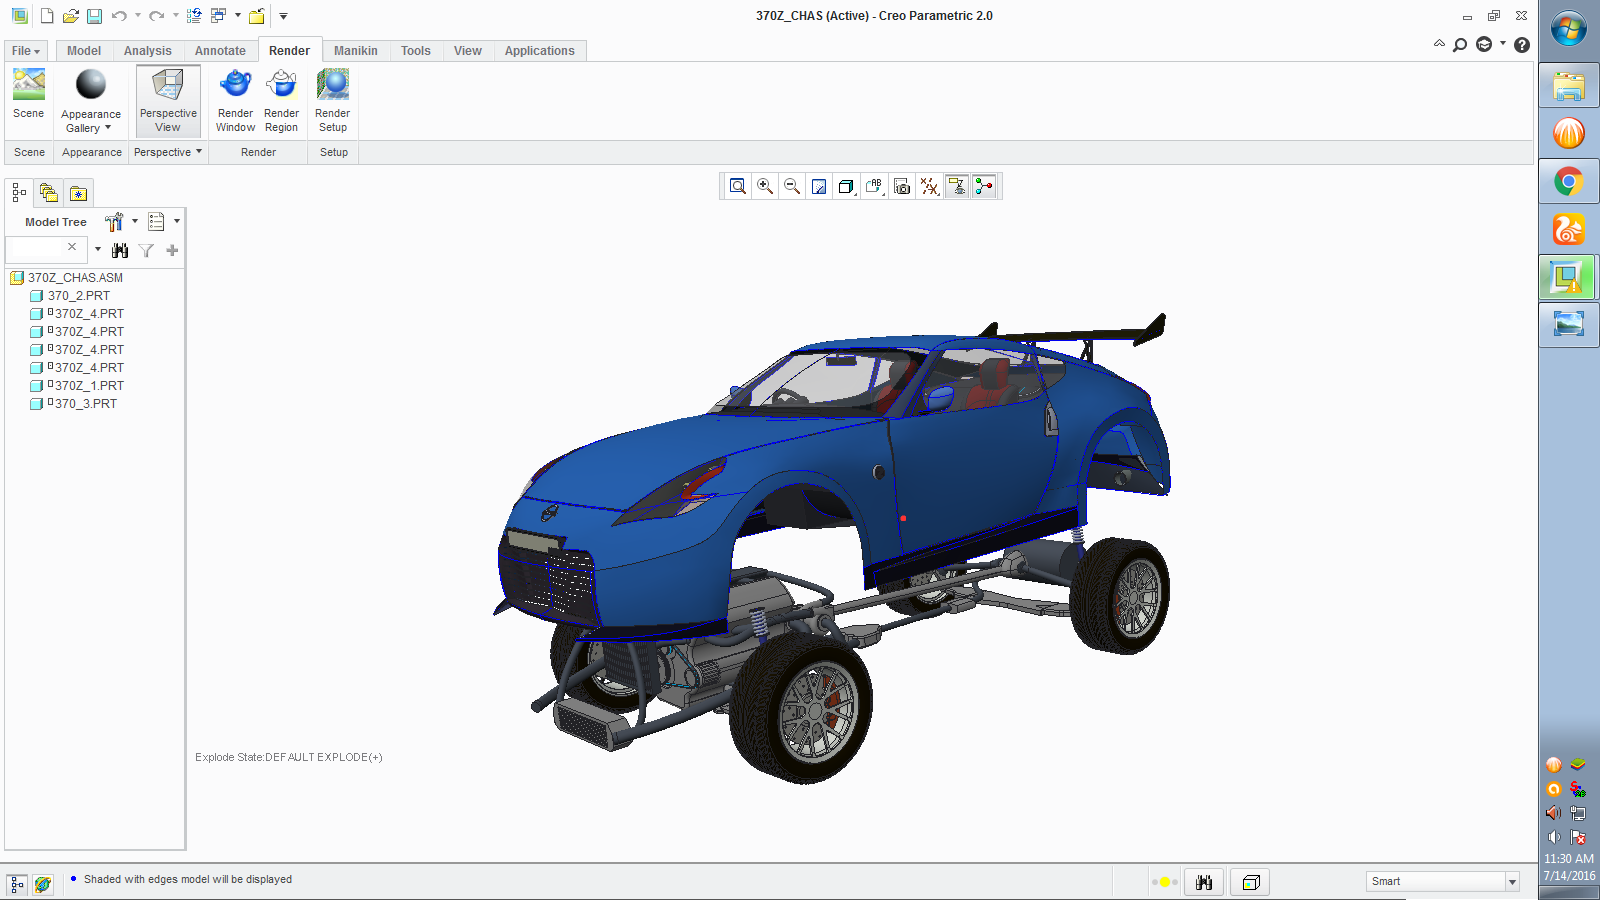The height and width of the screenshot is (900, 1600).
Task: Click the Close window folder icon
Action: coord(257,16)
